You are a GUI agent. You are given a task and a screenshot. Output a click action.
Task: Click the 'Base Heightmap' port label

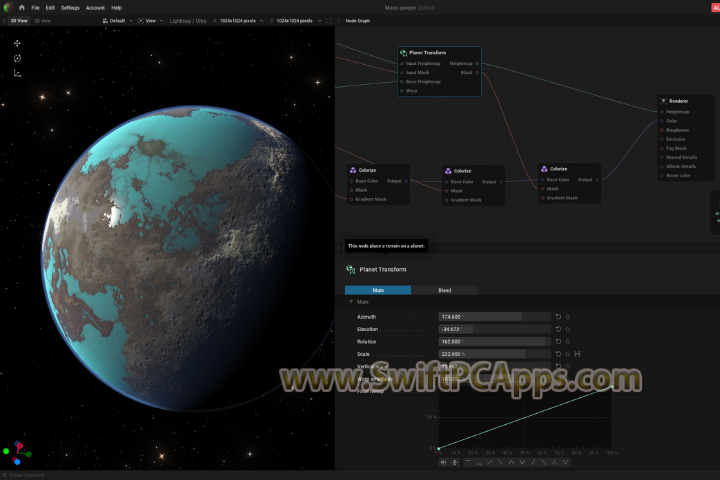coord(423,81)
